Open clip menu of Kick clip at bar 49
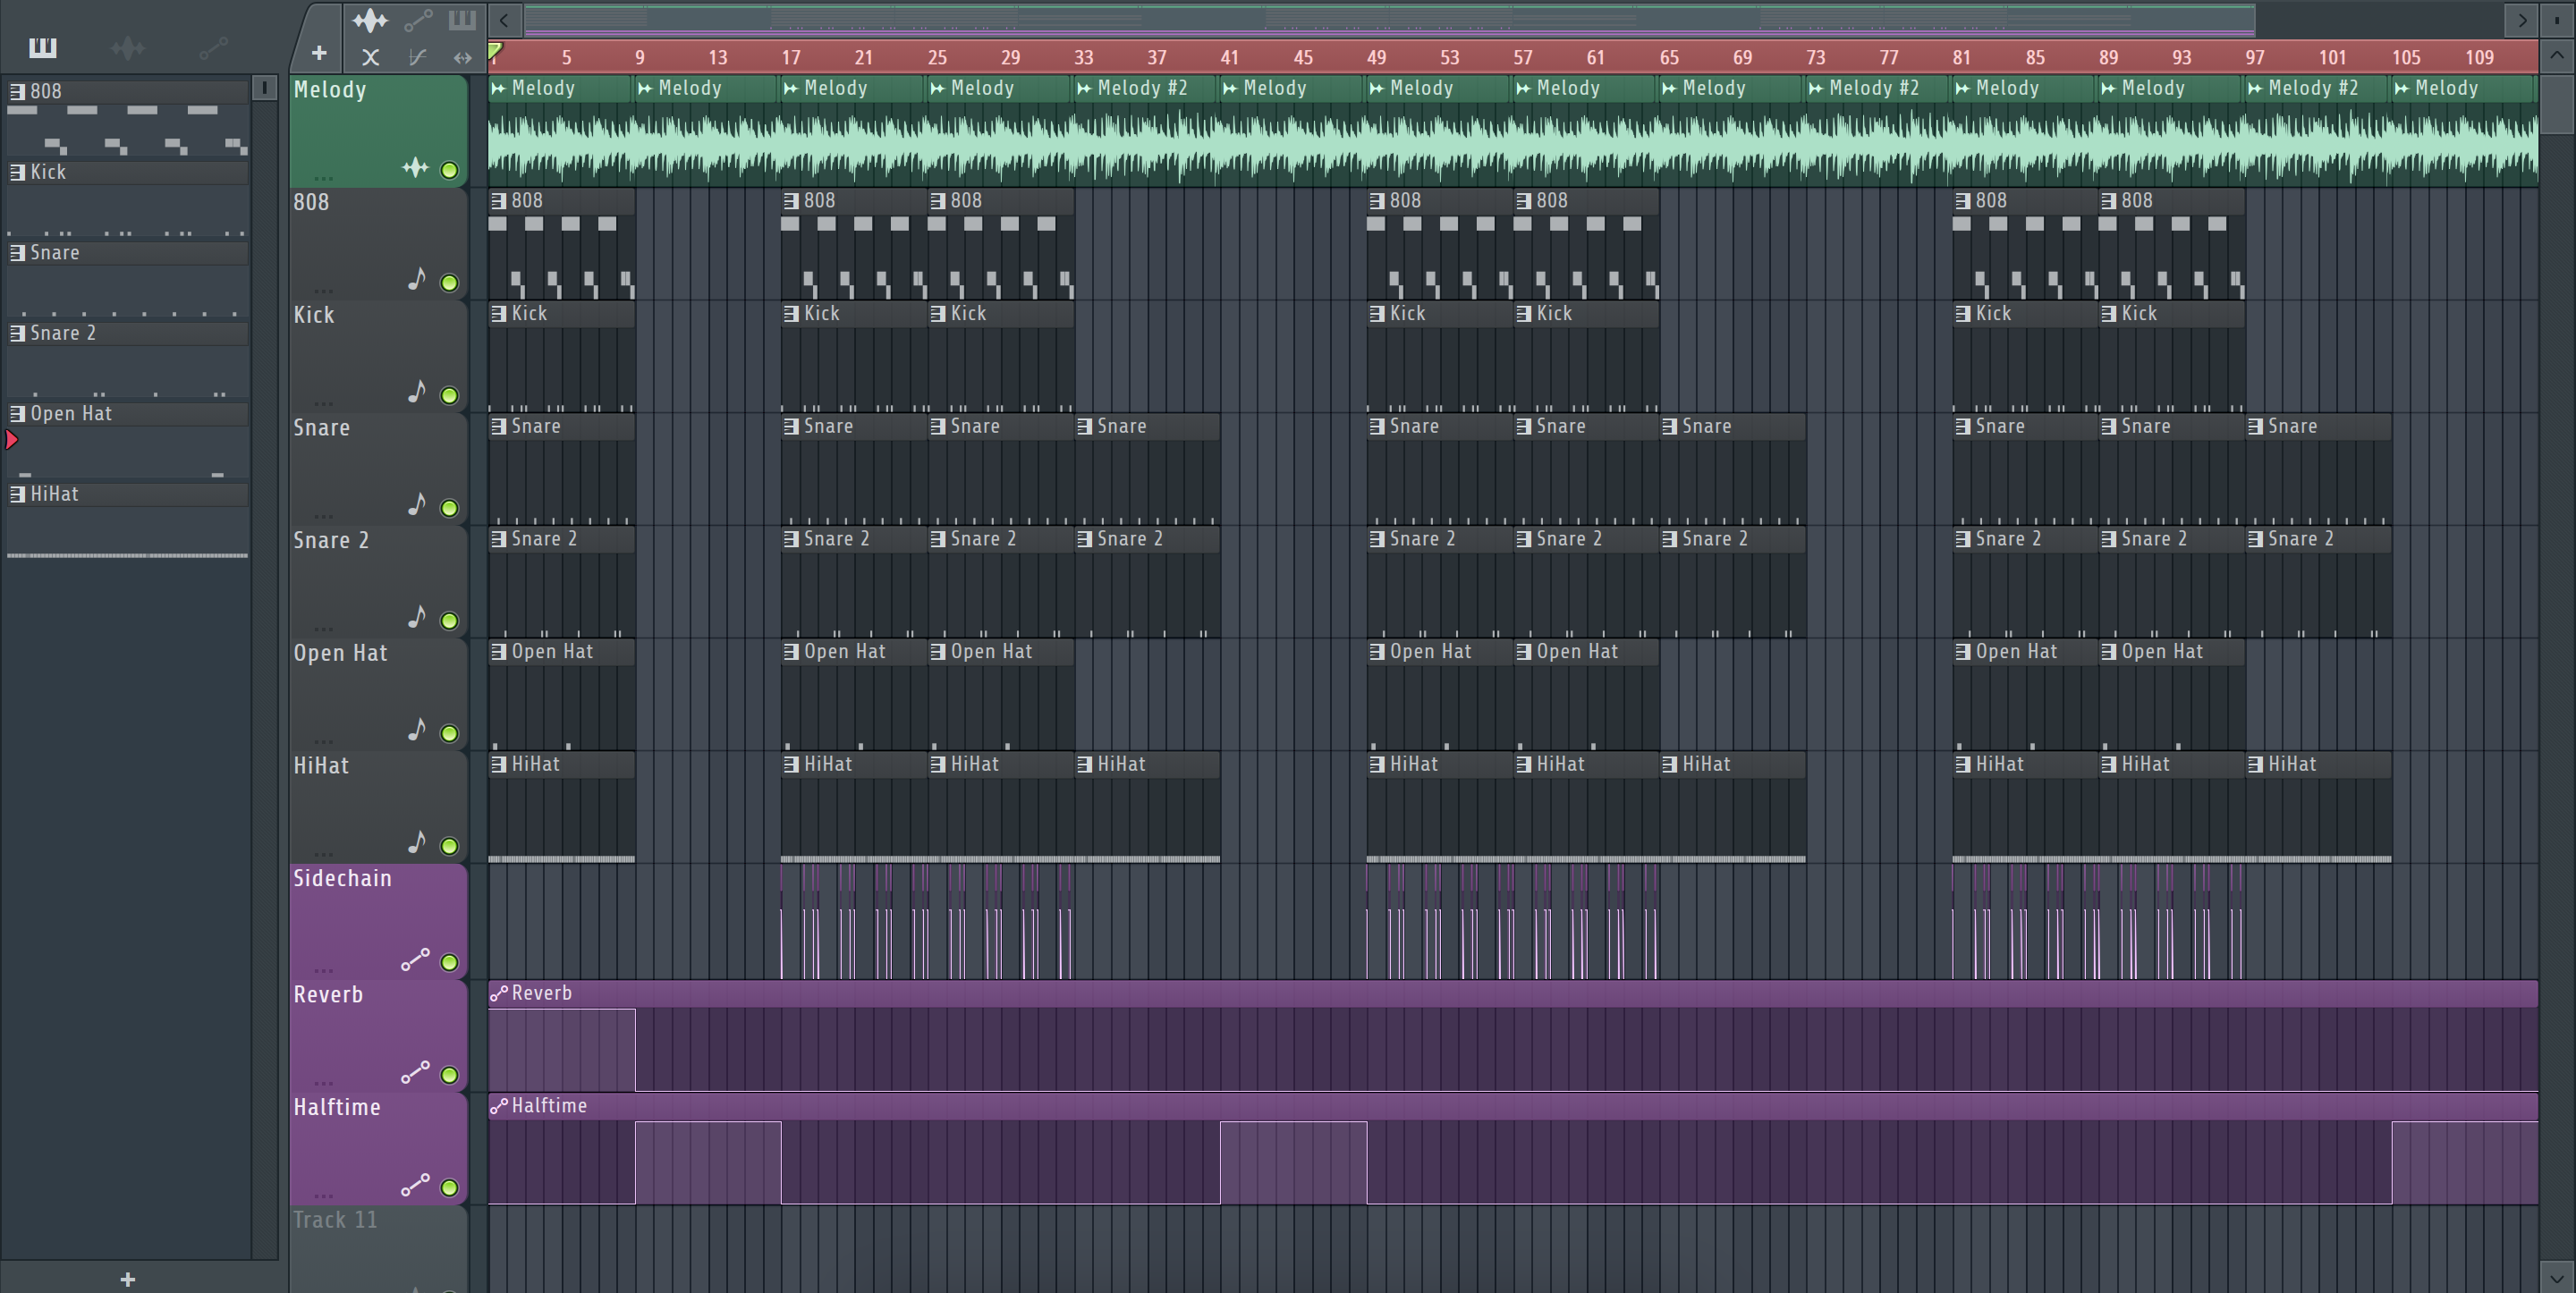2576x1293 pixels. point(1377,314)
